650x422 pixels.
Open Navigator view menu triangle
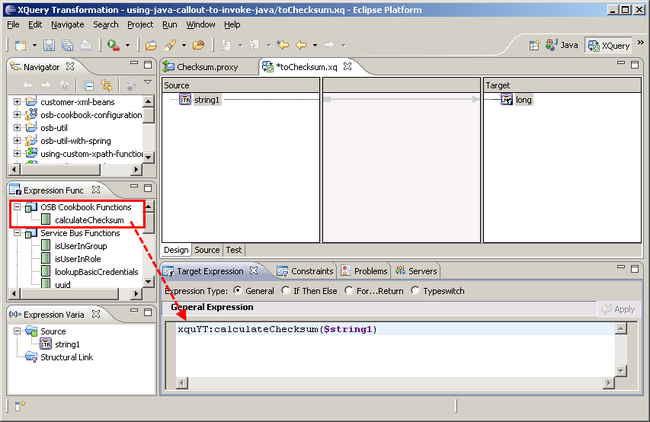coord(148,82)
